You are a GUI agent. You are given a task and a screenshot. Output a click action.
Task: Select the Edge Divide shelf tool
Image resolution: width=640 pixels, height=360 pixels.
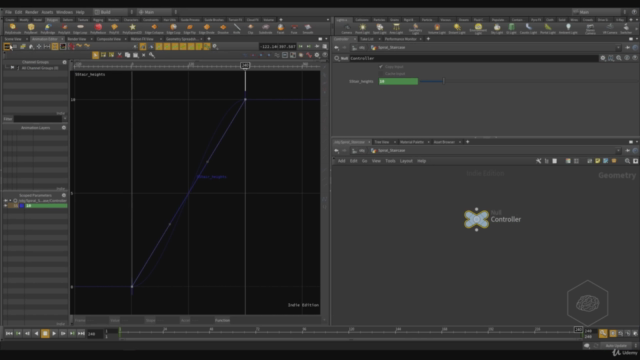click(x=207, y=29)
